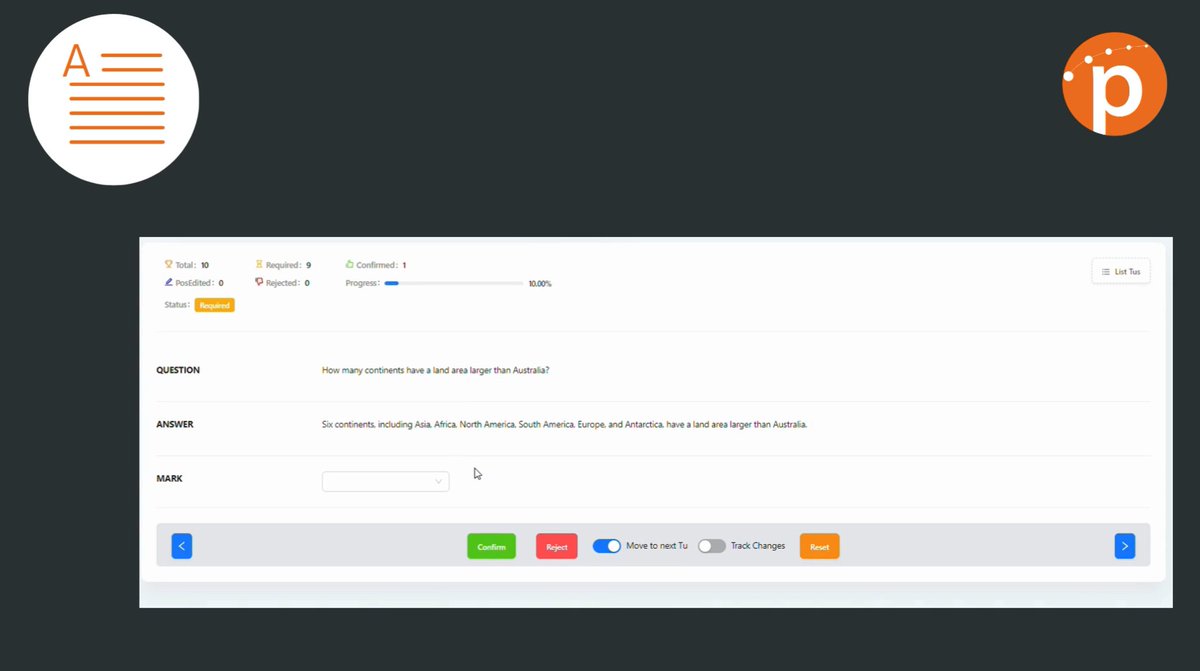This screenshot has width=1200, height=671.
Task: Click the 10.00% progress value
Action: tap(540, 284)
